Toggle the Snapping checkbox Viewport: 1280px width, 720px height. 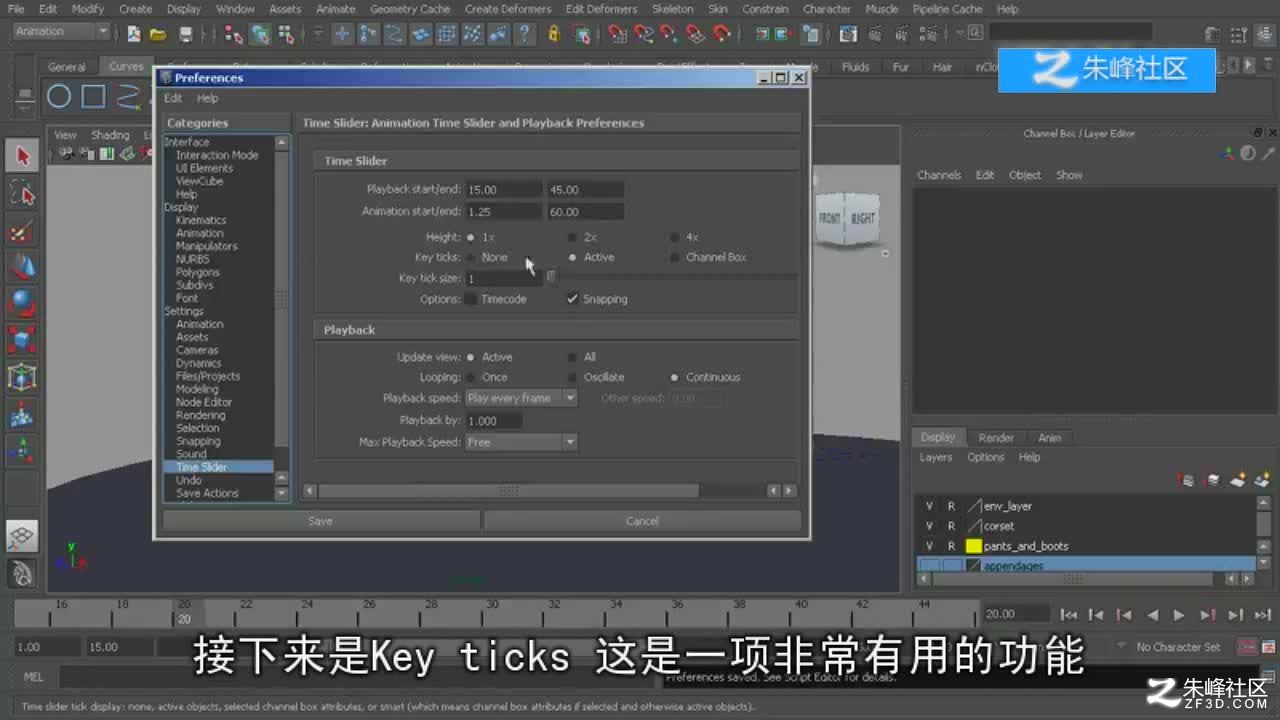[572, 299]
